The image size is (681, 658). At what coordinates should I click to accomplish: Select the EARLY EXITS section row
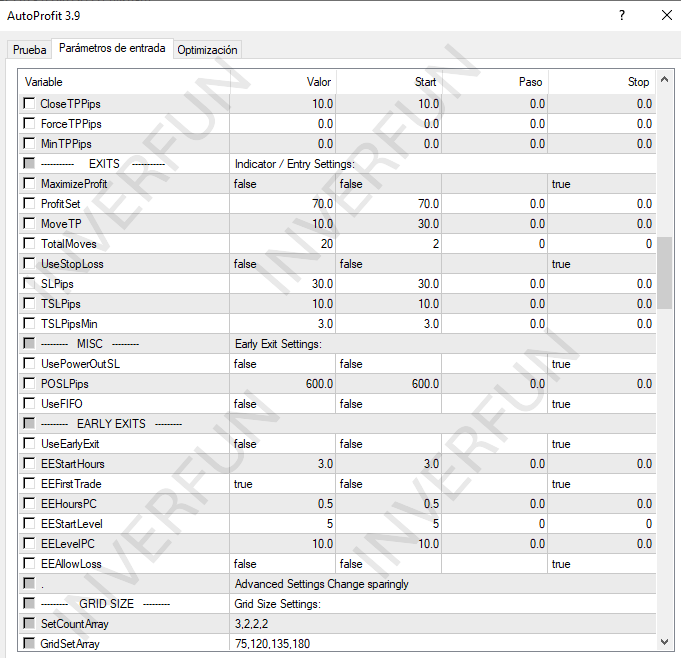[337, 423]
